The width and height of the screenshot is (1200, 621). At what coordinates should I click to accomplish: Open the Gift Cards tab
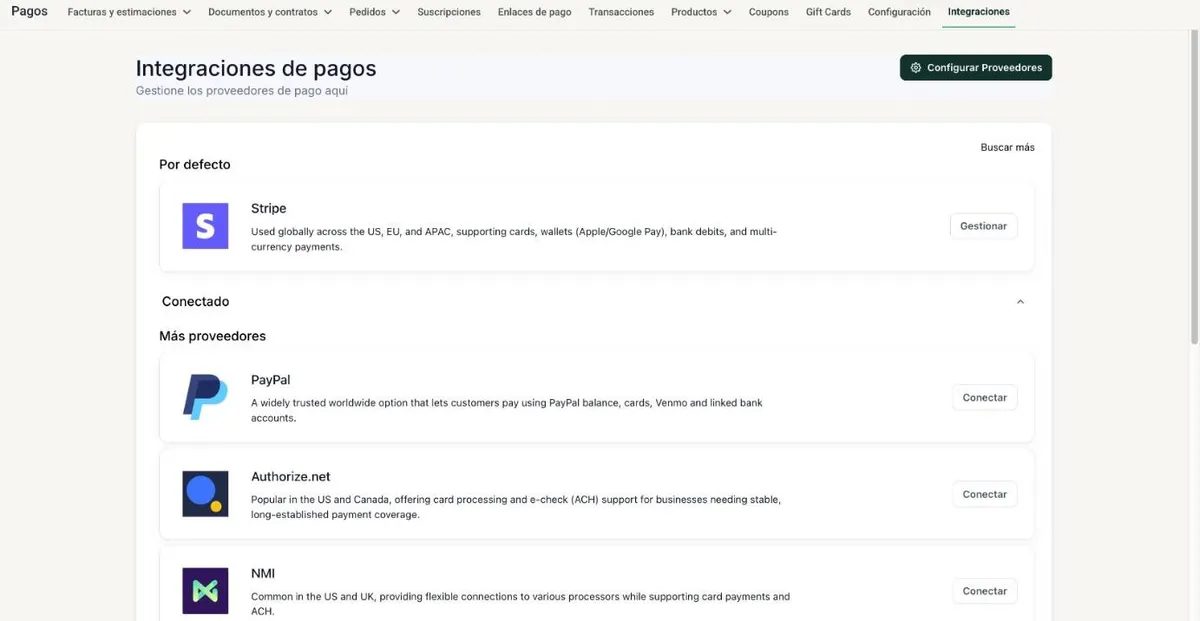click(x=828, y=12)
